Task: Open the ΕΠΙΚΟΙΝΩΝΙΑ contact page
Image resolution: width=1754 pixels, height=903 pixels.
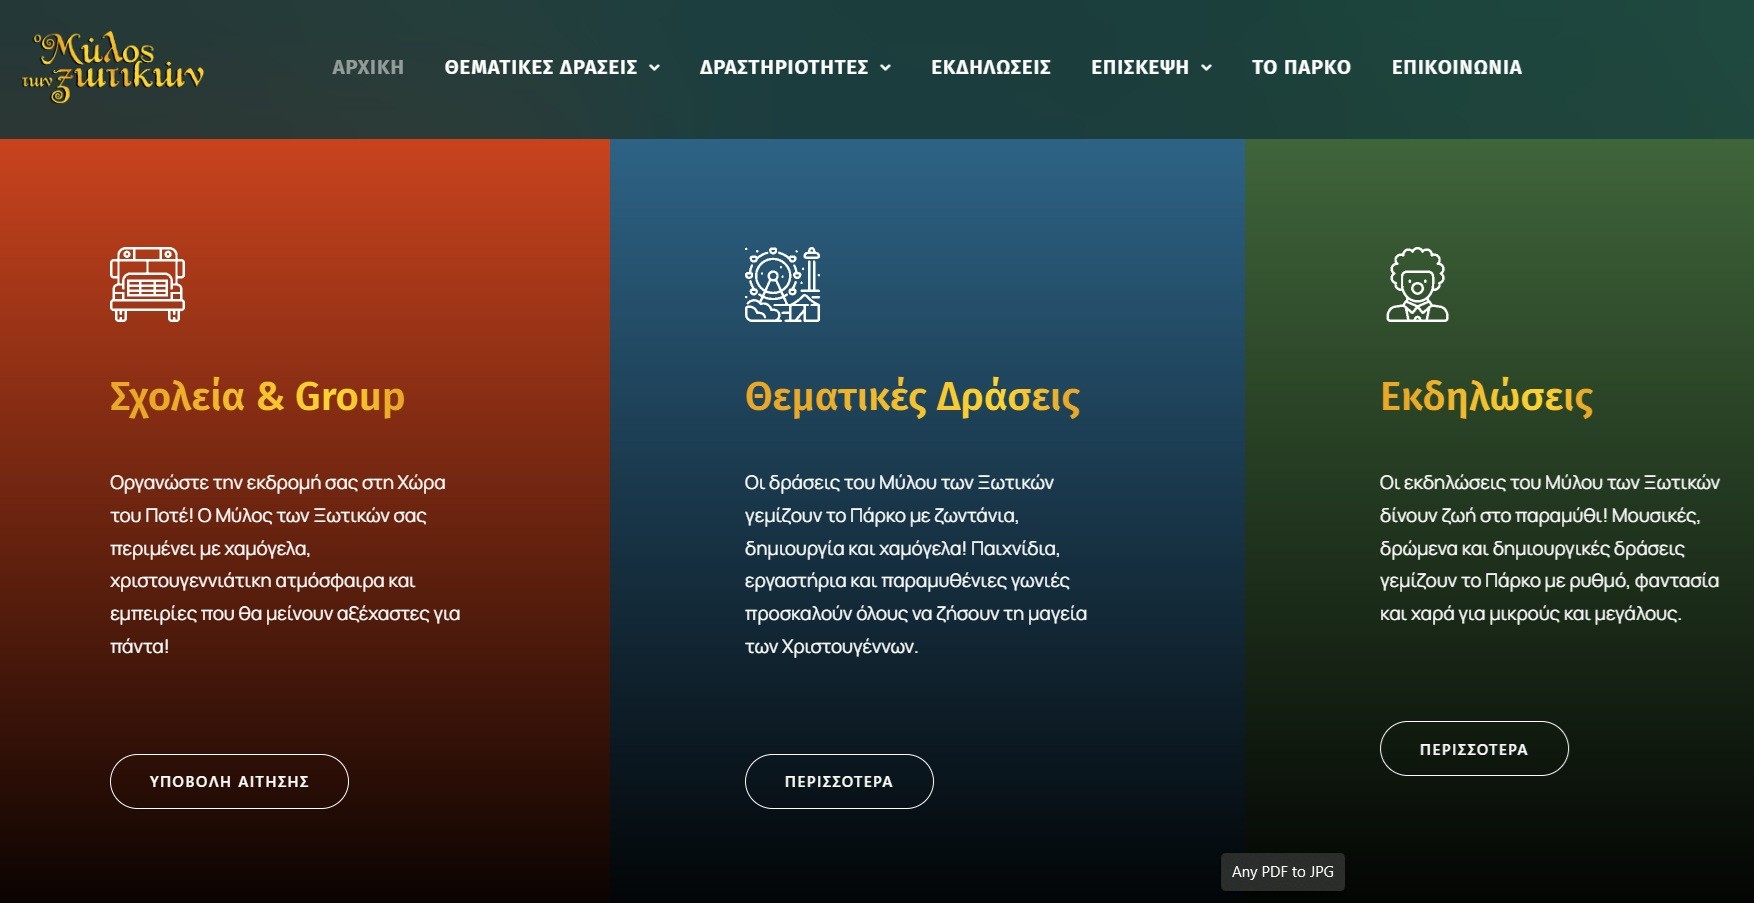Action: pos(1456,67)
